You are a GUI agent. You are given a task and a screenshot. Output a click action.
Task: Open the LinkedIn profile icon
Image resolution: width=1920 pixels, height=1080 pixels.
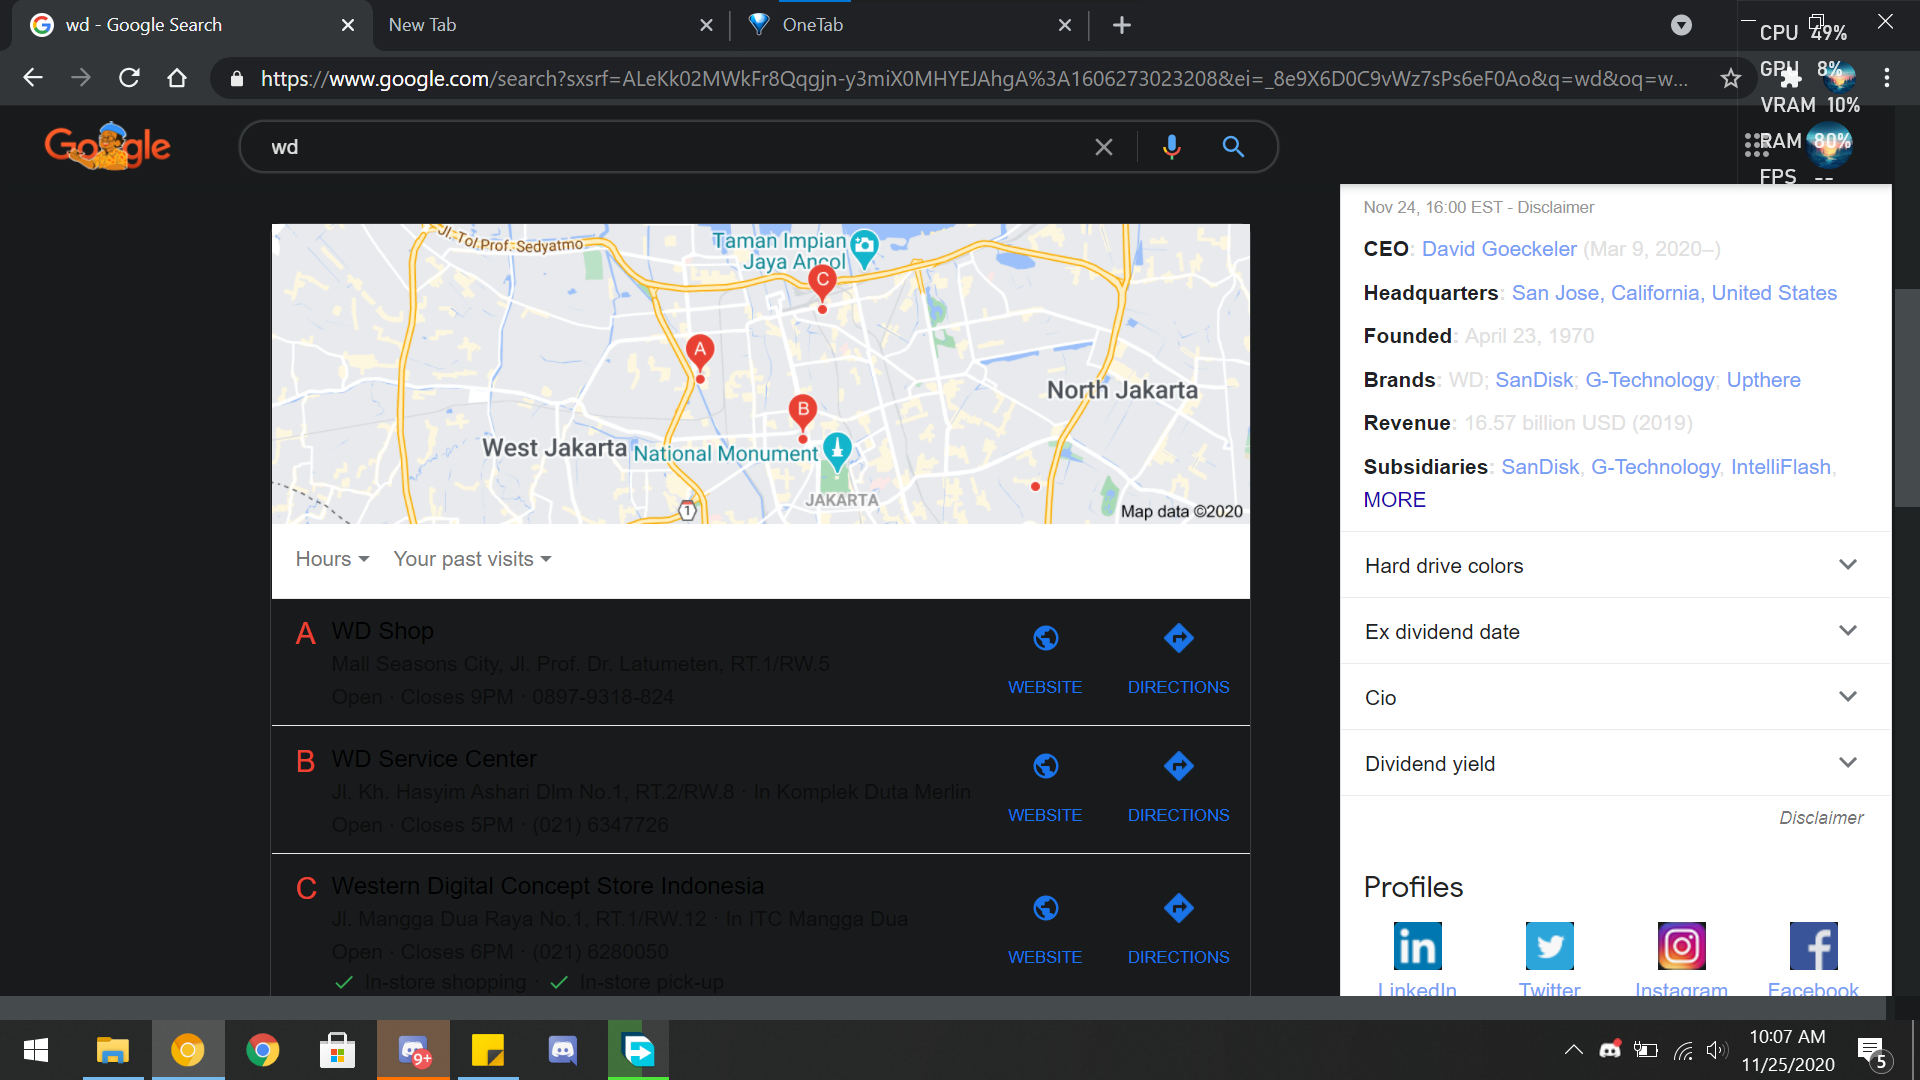1417,946
